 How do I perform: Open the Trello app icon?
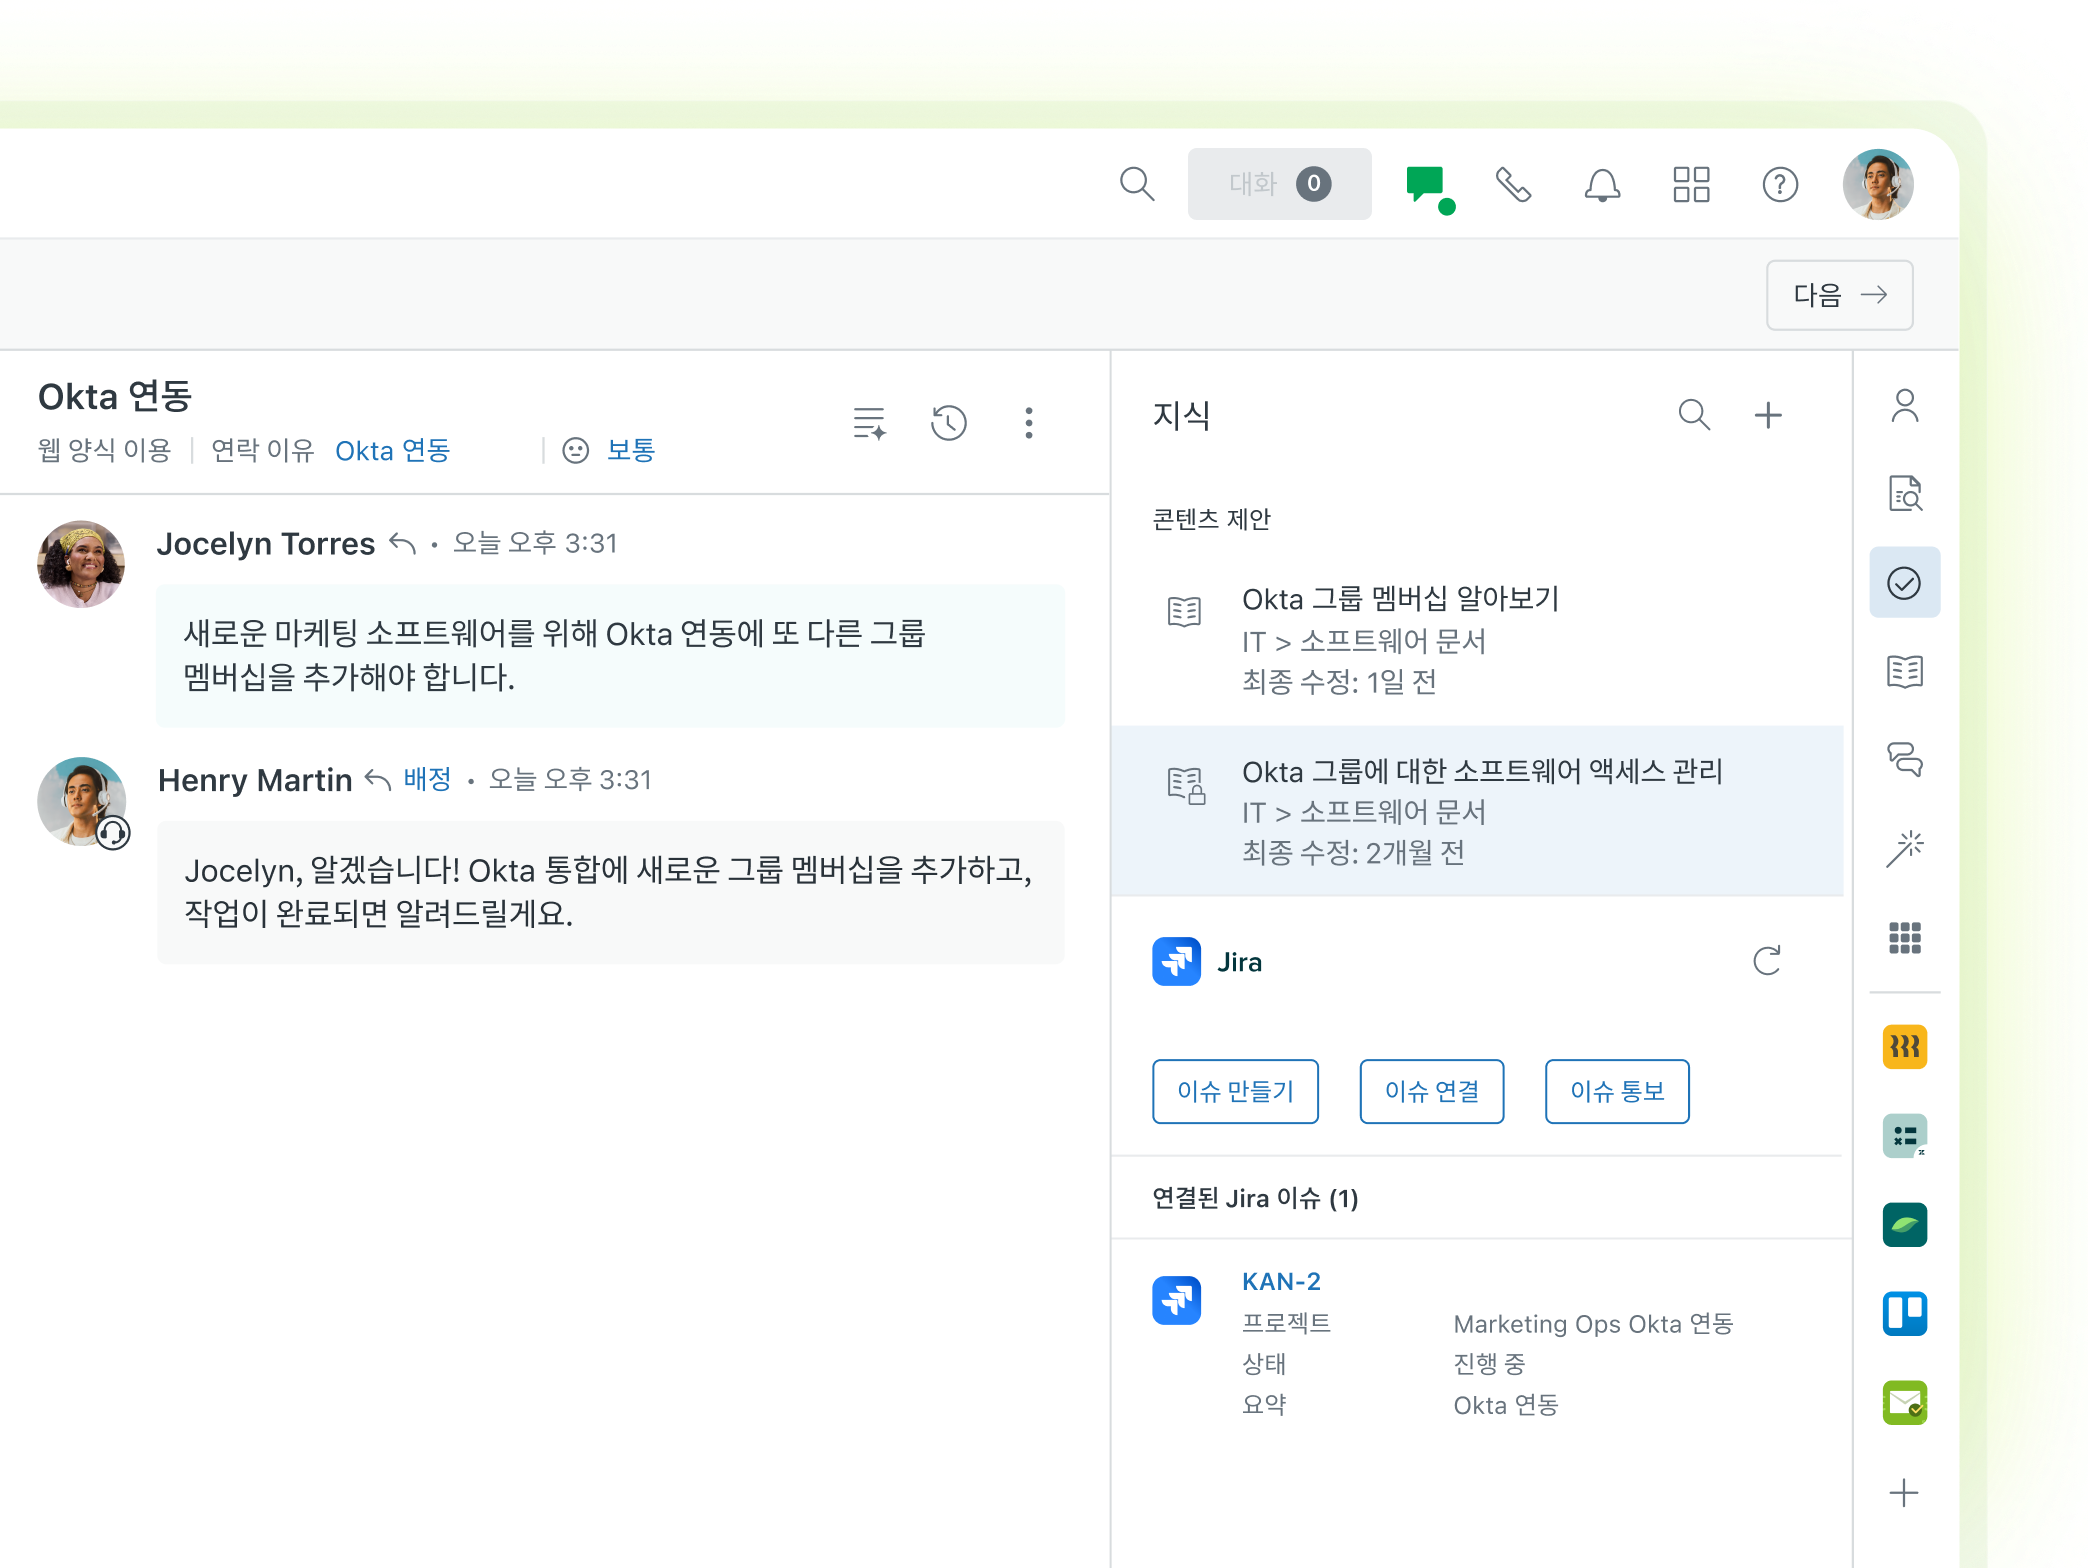tap(1905, 1314)
